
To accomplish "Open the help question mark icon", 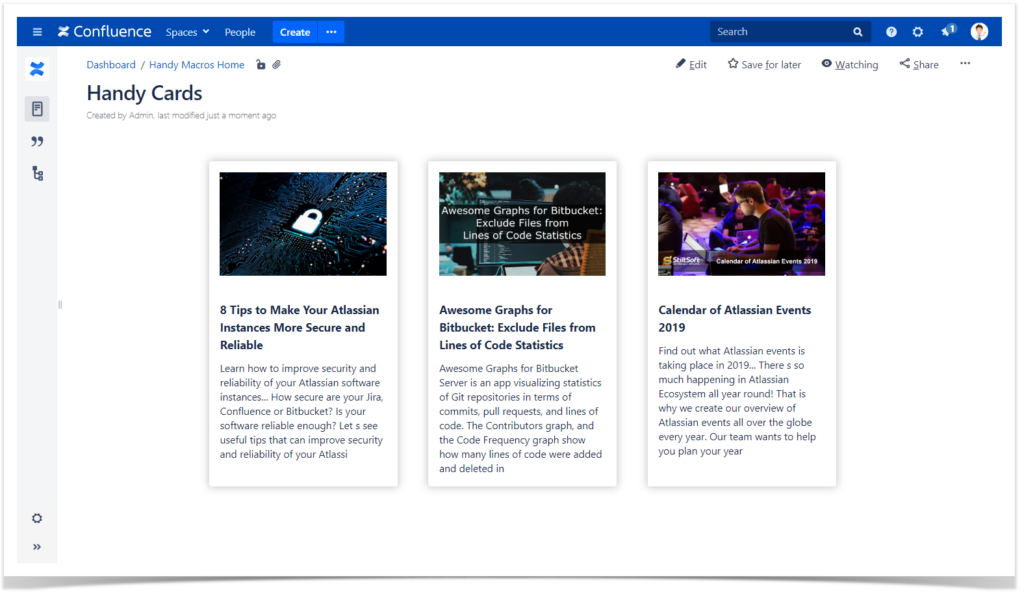I will (890, 31).
